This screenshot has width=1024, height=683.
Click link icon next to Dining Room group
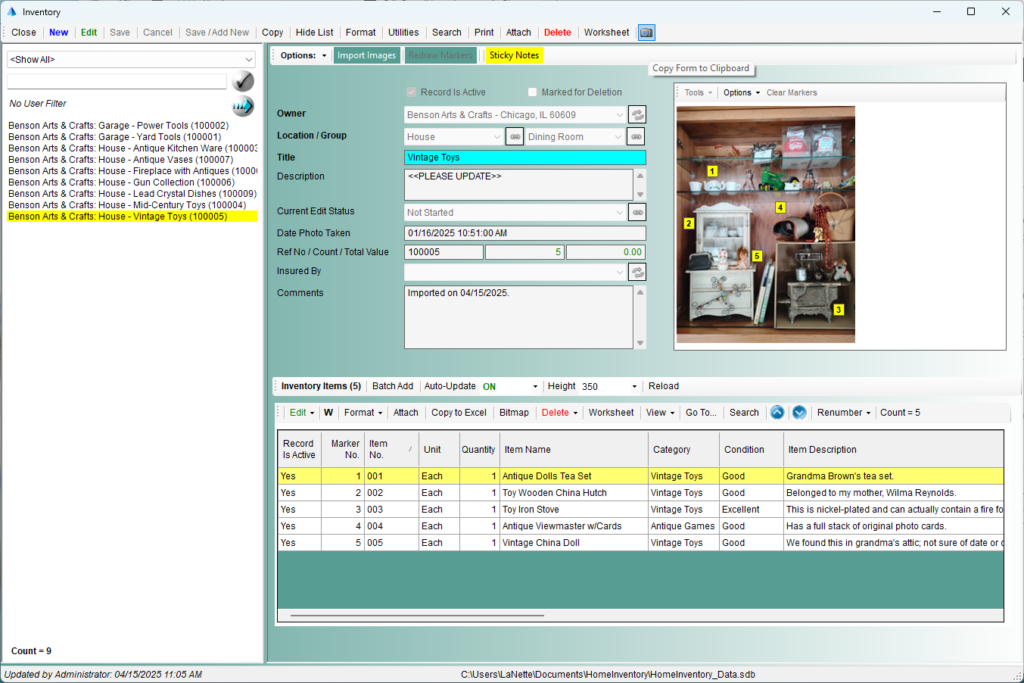pyautogui.click(x=636, y=136)
